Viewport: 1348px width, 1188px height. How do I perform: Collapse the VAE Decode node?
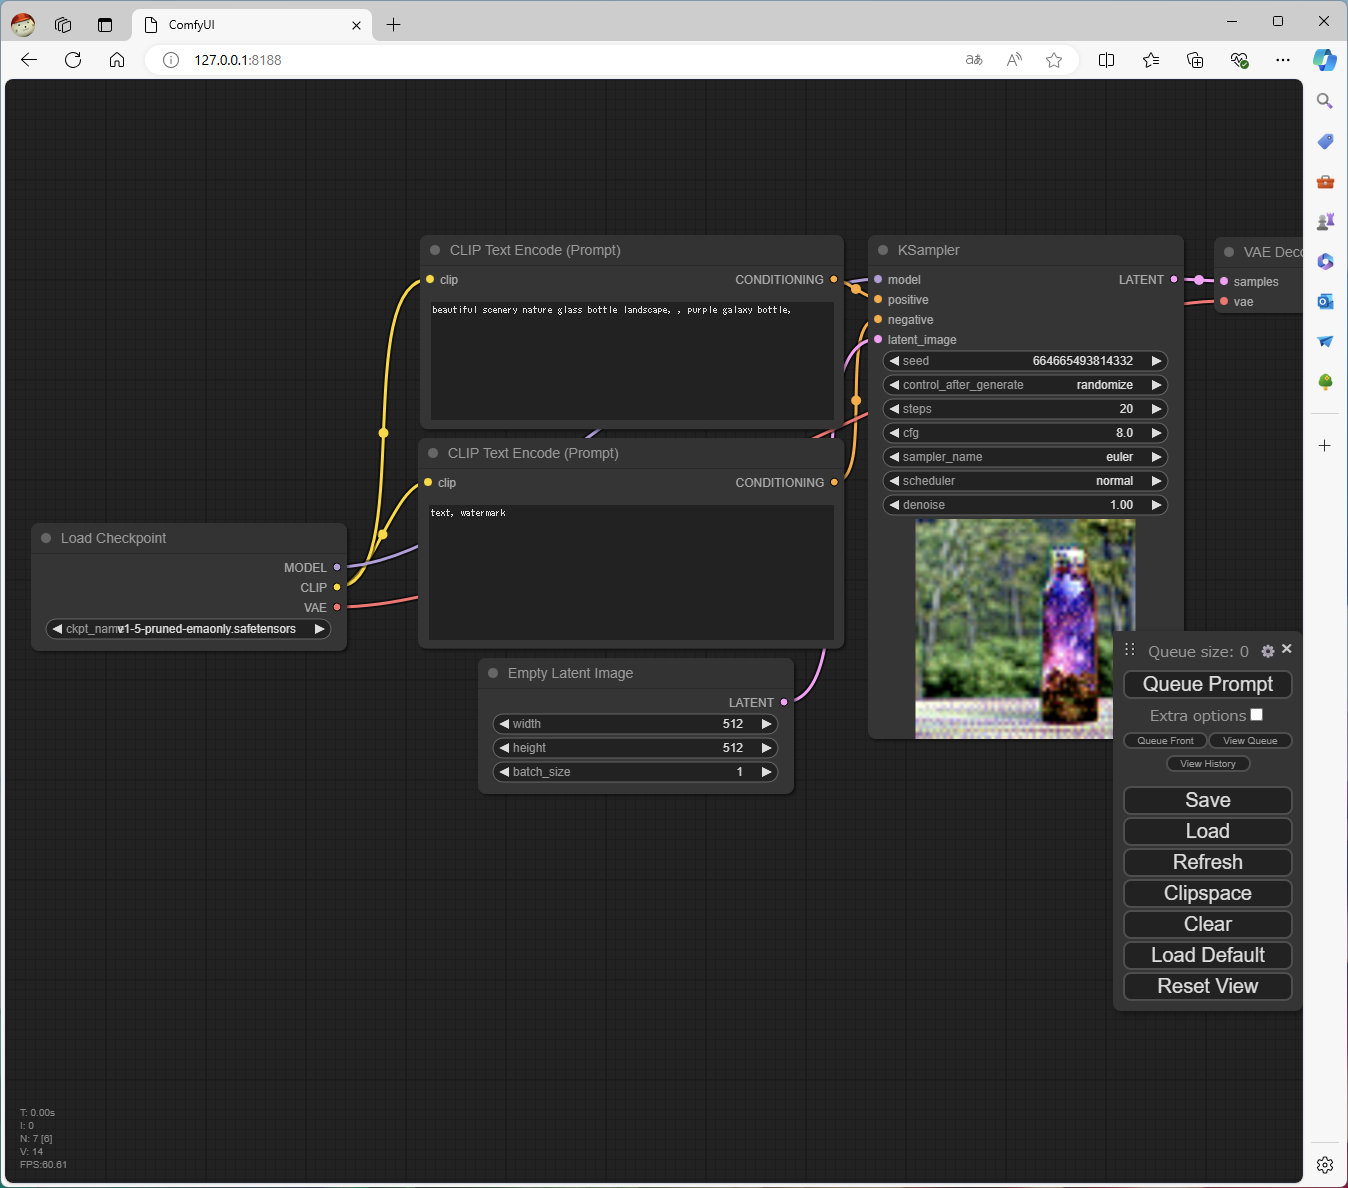[1229, 252]
